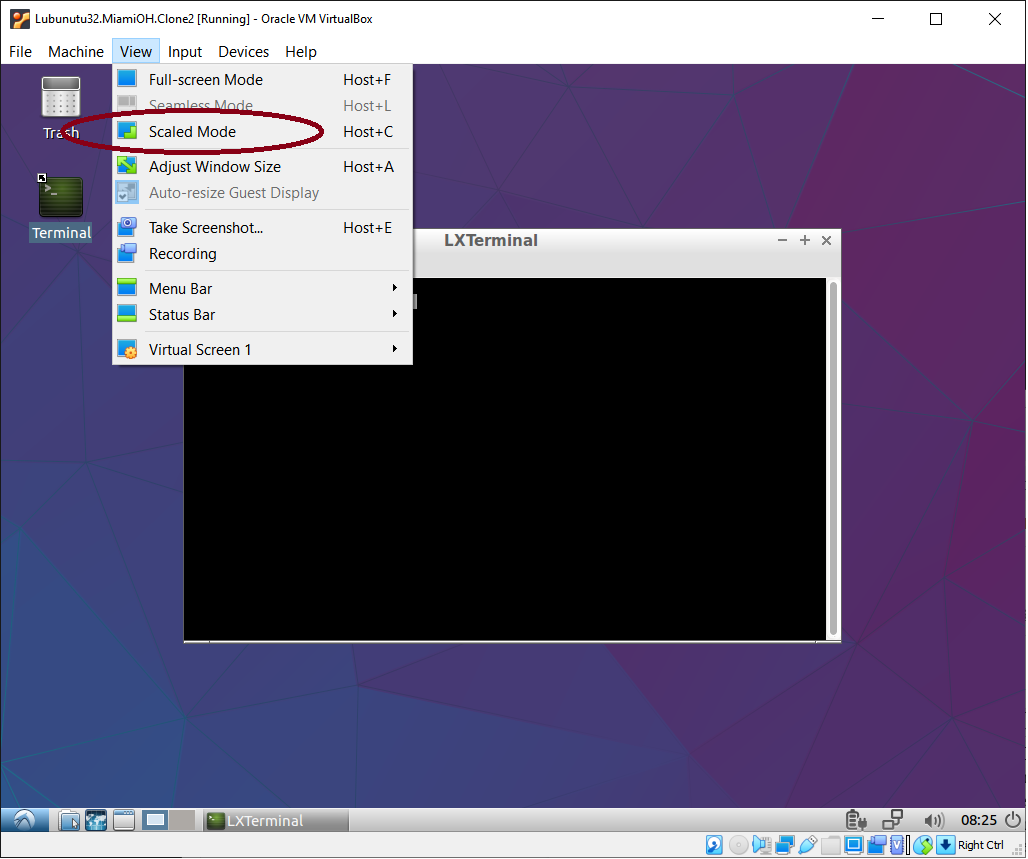Click the show desktop panel icon
Viewport: 1028px width, 859px height.
[124, 820]
